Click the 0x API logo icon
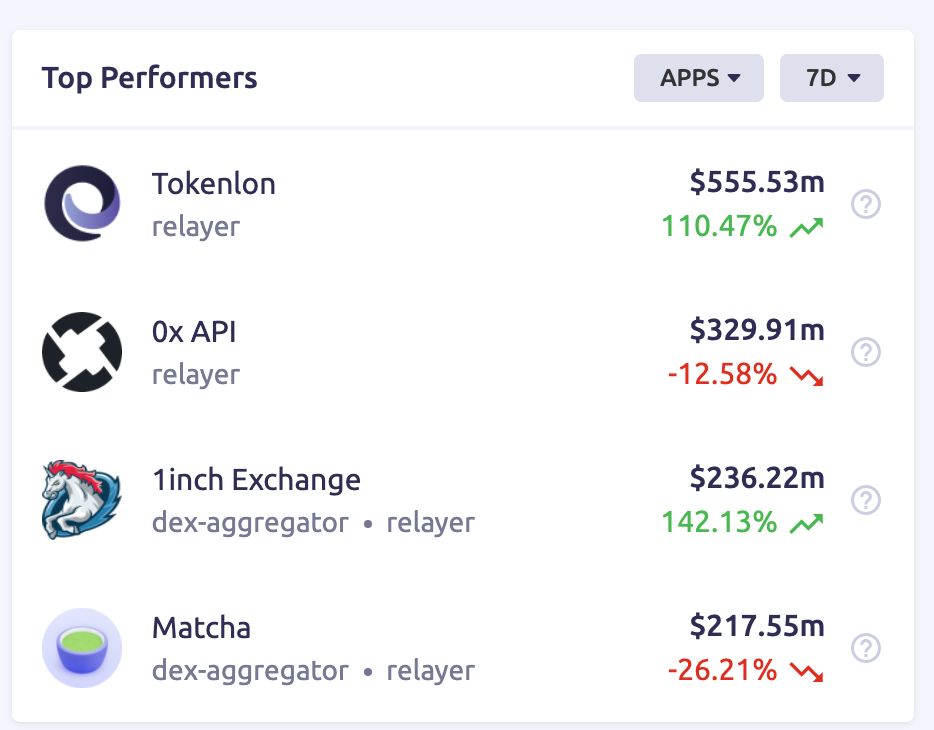Screen dimensions: 934x730 [x=82, y=352]
